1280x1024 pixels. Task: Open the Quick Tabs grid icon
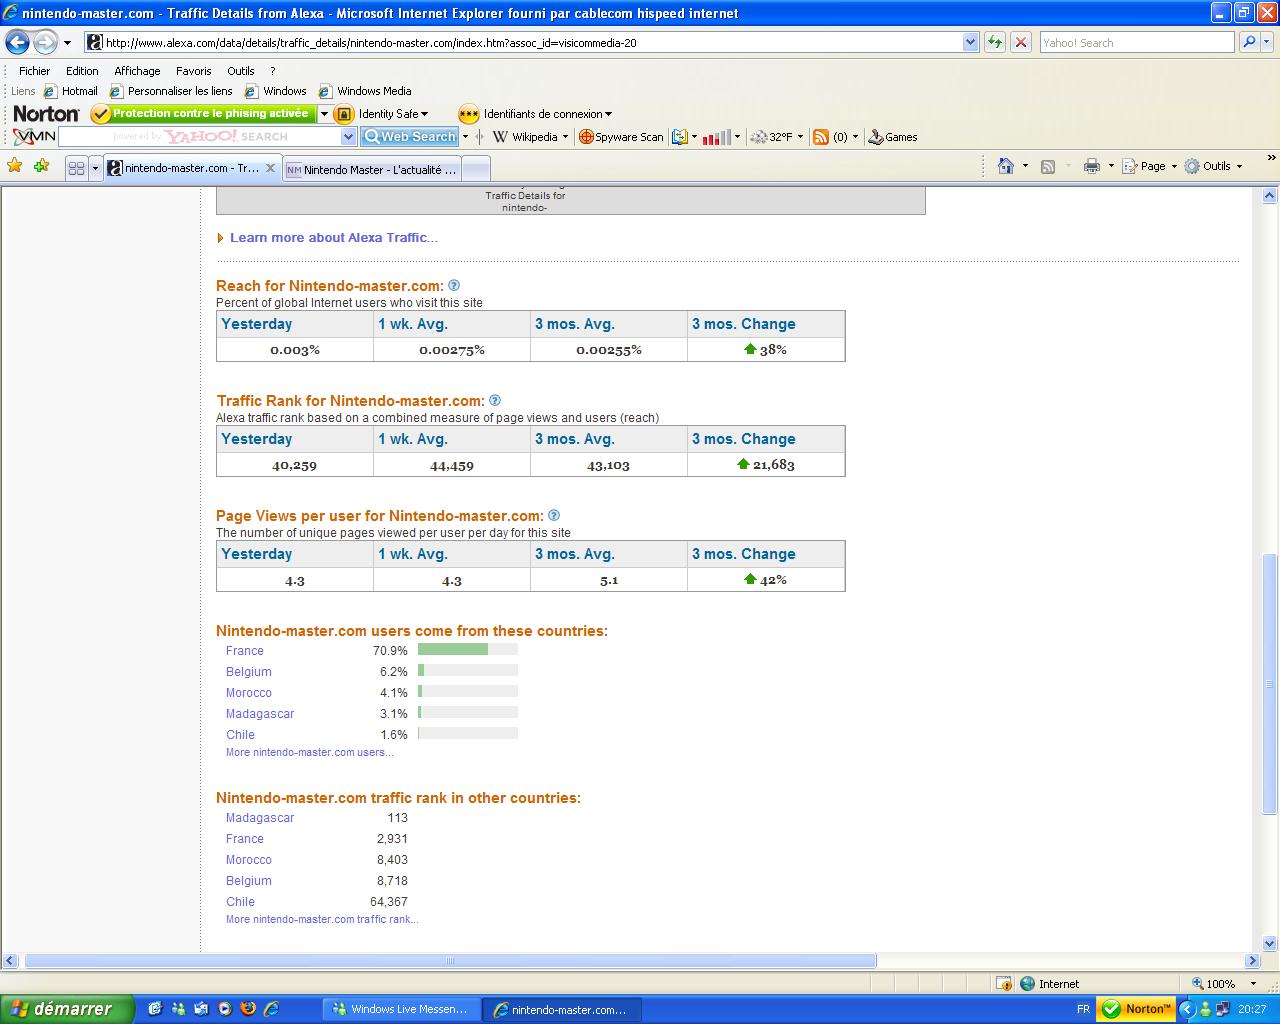pyautogui.click(x=76, y=168)
